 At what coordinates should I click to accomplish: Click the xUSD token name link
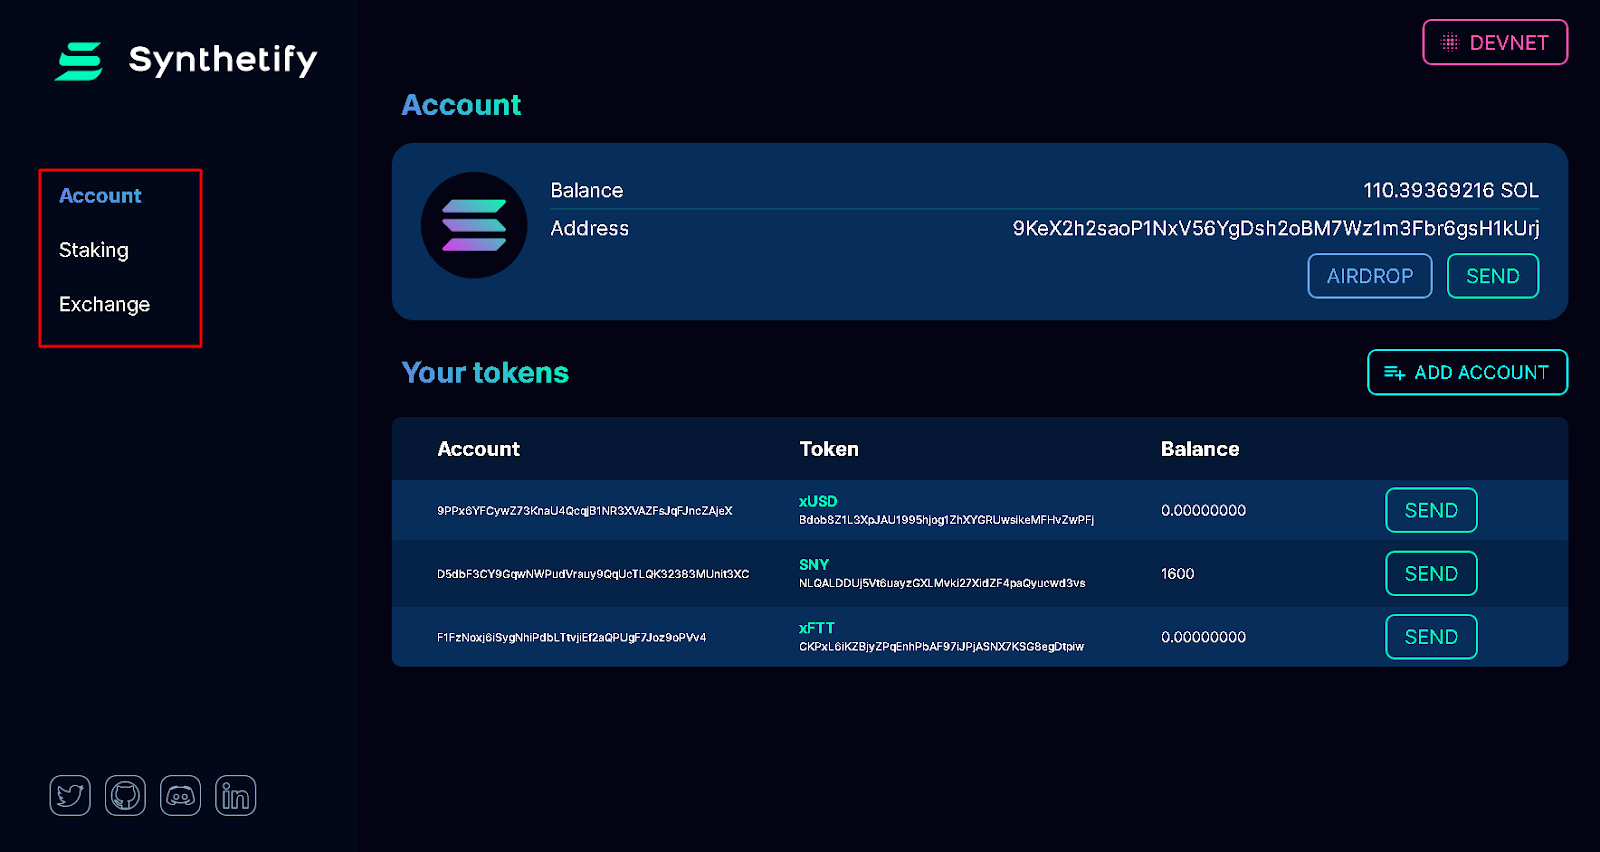click(x=818, y=501)
